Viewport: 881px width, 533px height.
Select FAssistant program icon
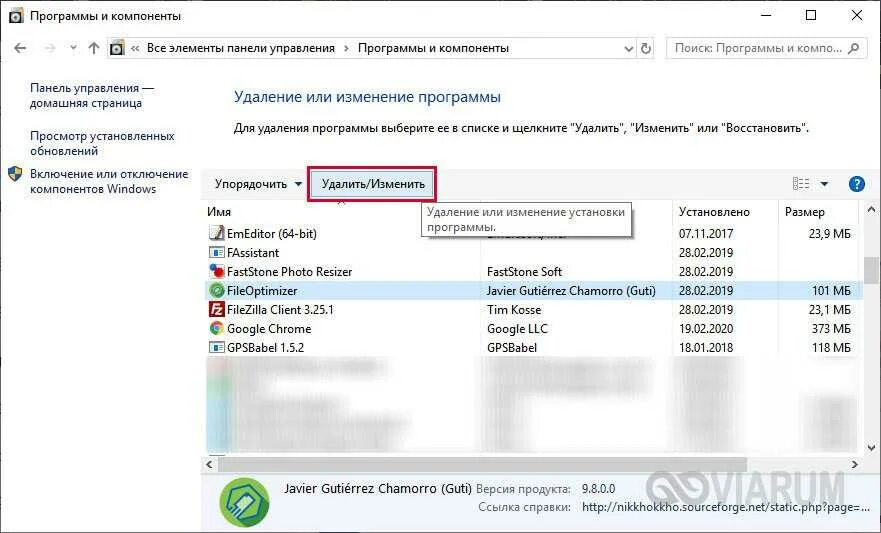(216, 252)
